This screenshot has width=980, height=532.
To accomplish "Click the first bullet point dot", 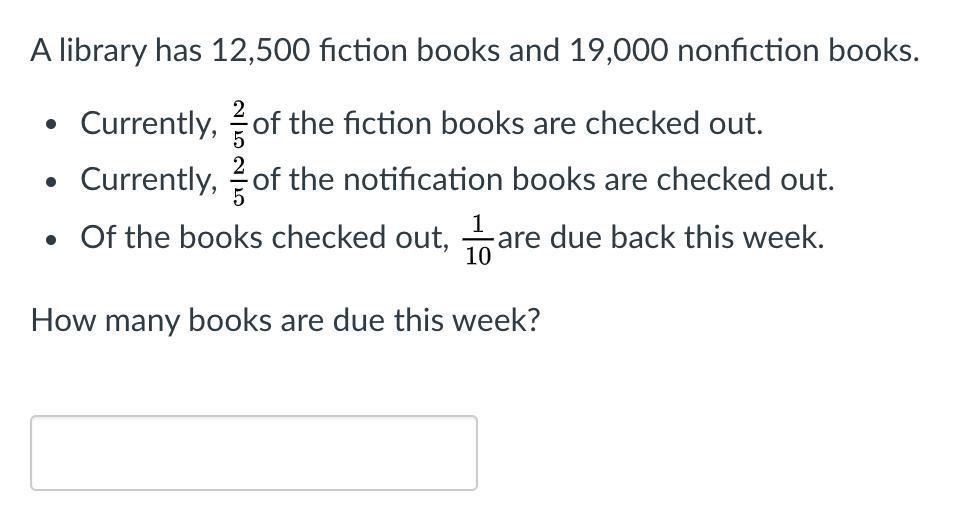I will click(x=51, y=124).
